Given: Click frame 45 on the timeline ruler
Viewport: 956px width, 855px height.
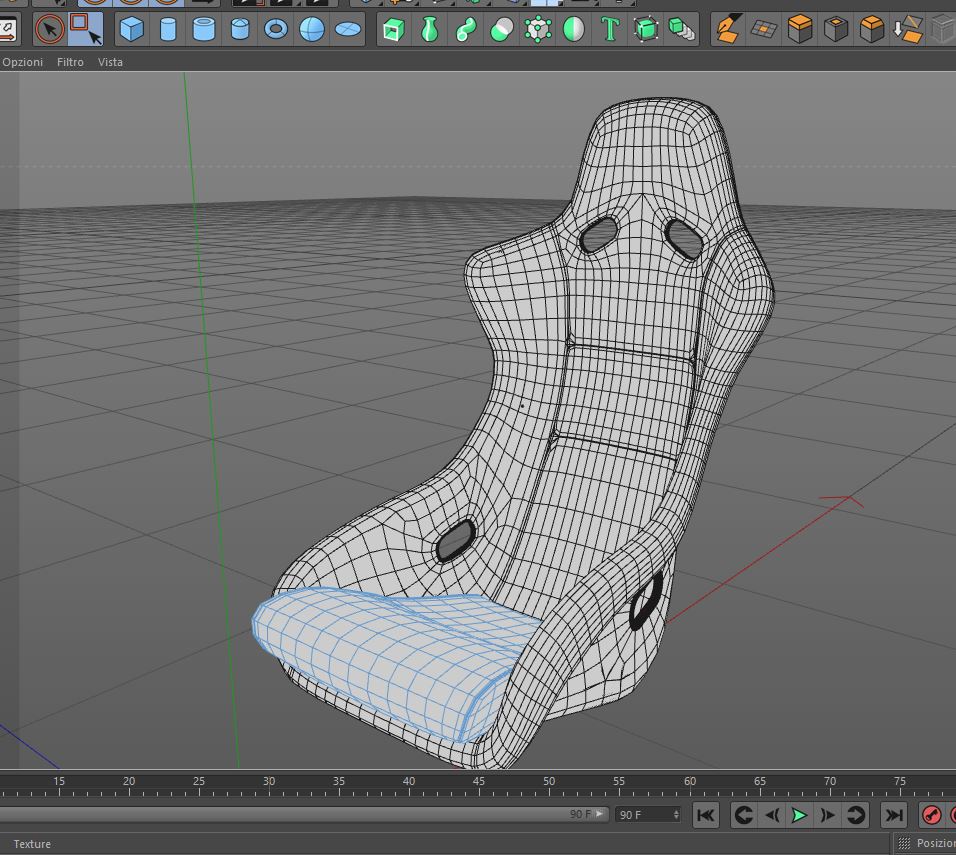Looking at the screenshot, I should click(x=479, y=785).
